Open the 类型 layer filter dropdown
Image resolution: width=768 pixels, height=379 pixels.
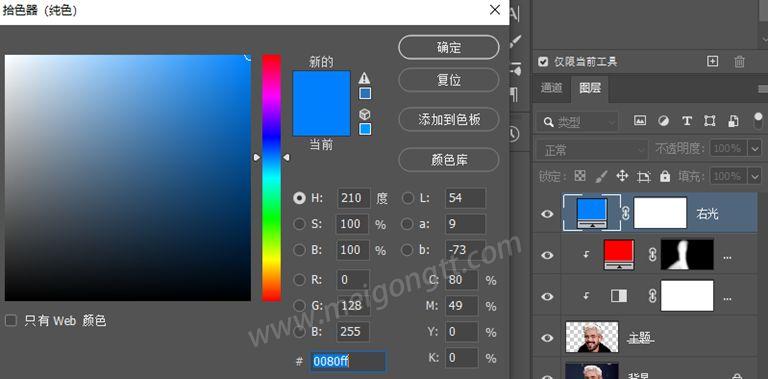click(x=577, y=122)
